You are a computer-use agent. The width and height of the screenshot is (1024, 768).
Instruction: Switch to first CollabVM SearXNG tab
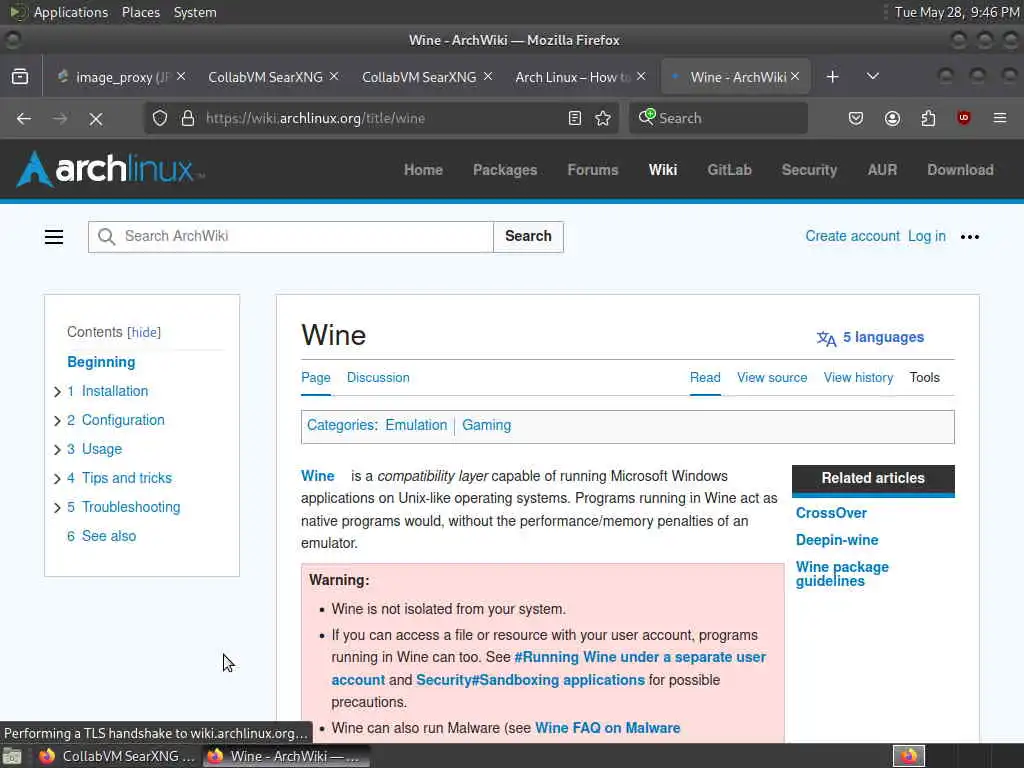[x=265, y=77]
